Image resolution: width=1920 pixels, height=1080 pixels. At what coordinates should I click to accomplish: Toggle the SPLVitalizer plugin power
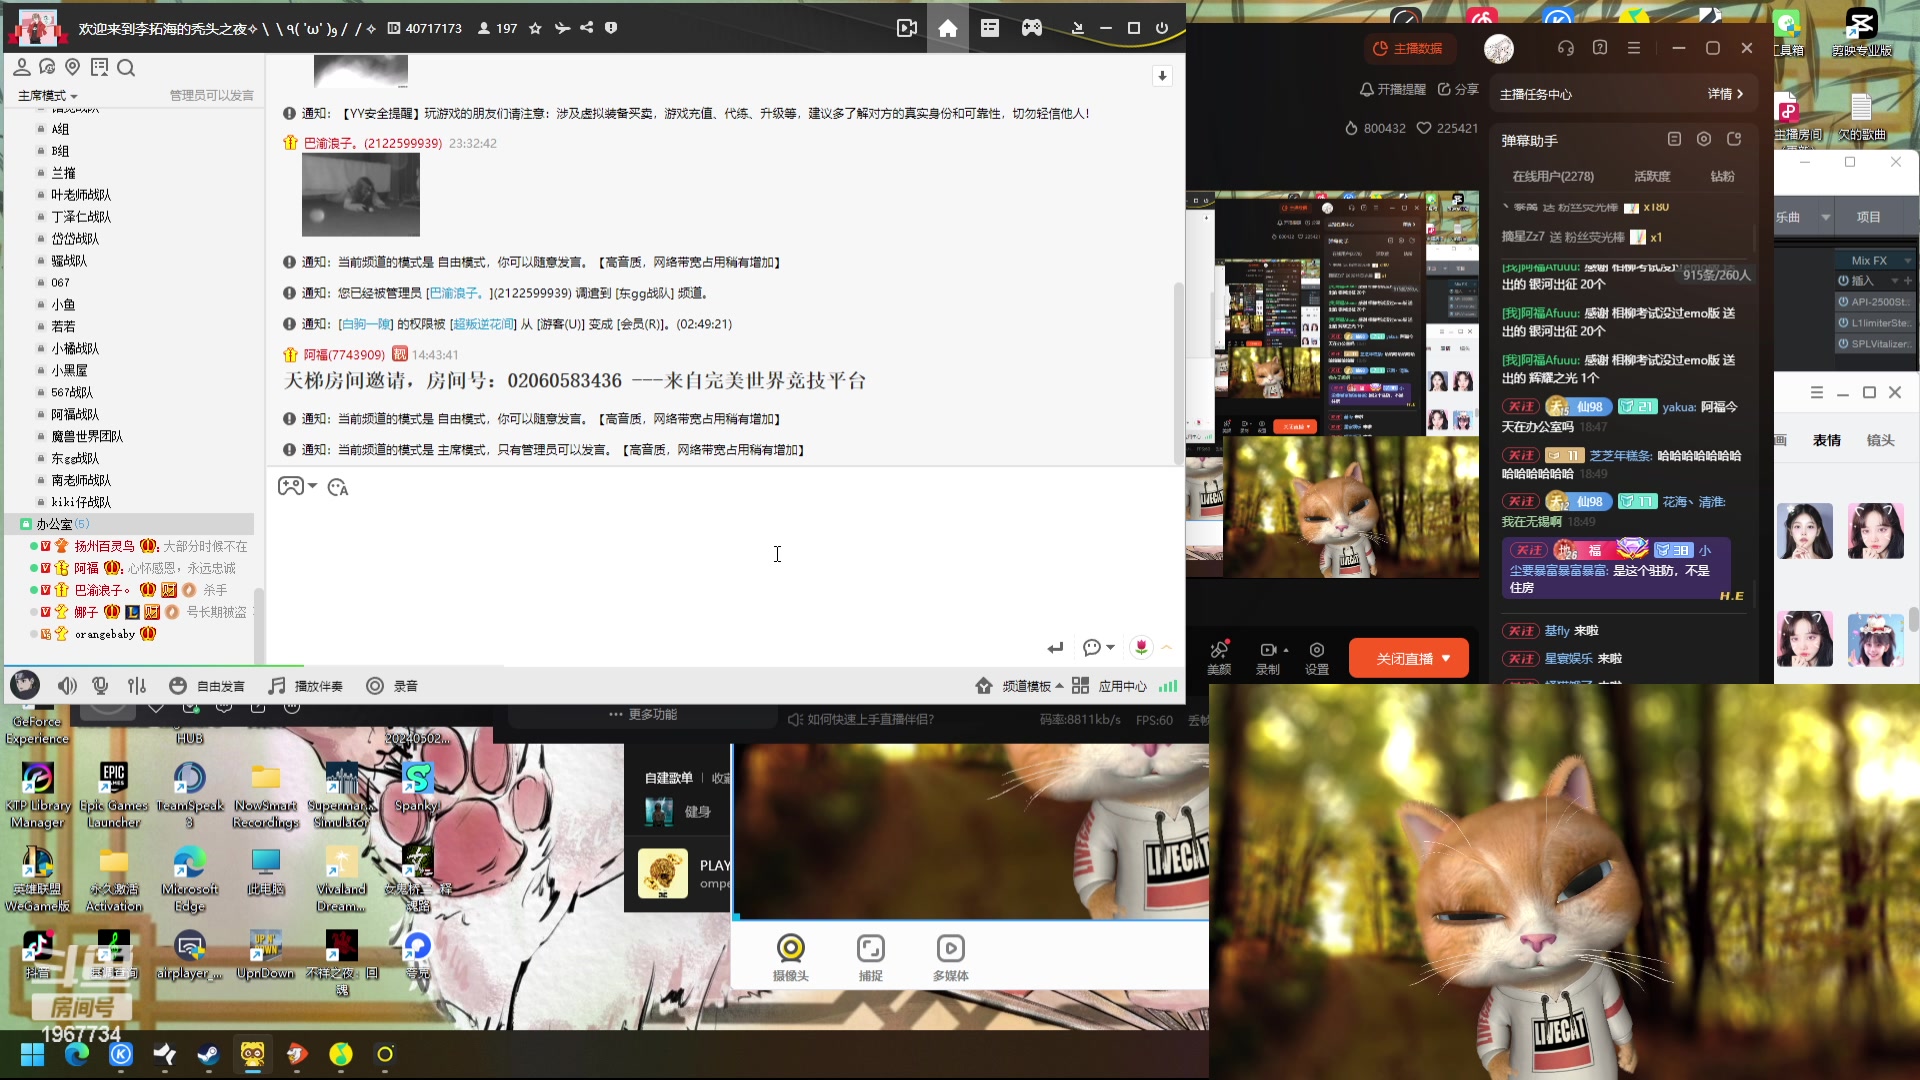pos(1843,344)
